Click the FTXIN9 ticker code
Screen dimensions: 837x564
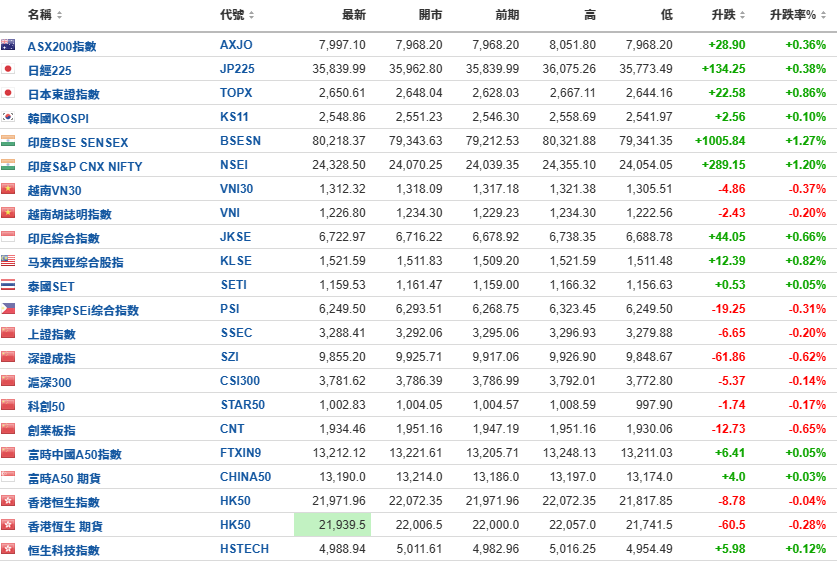(x=241, y=453)
